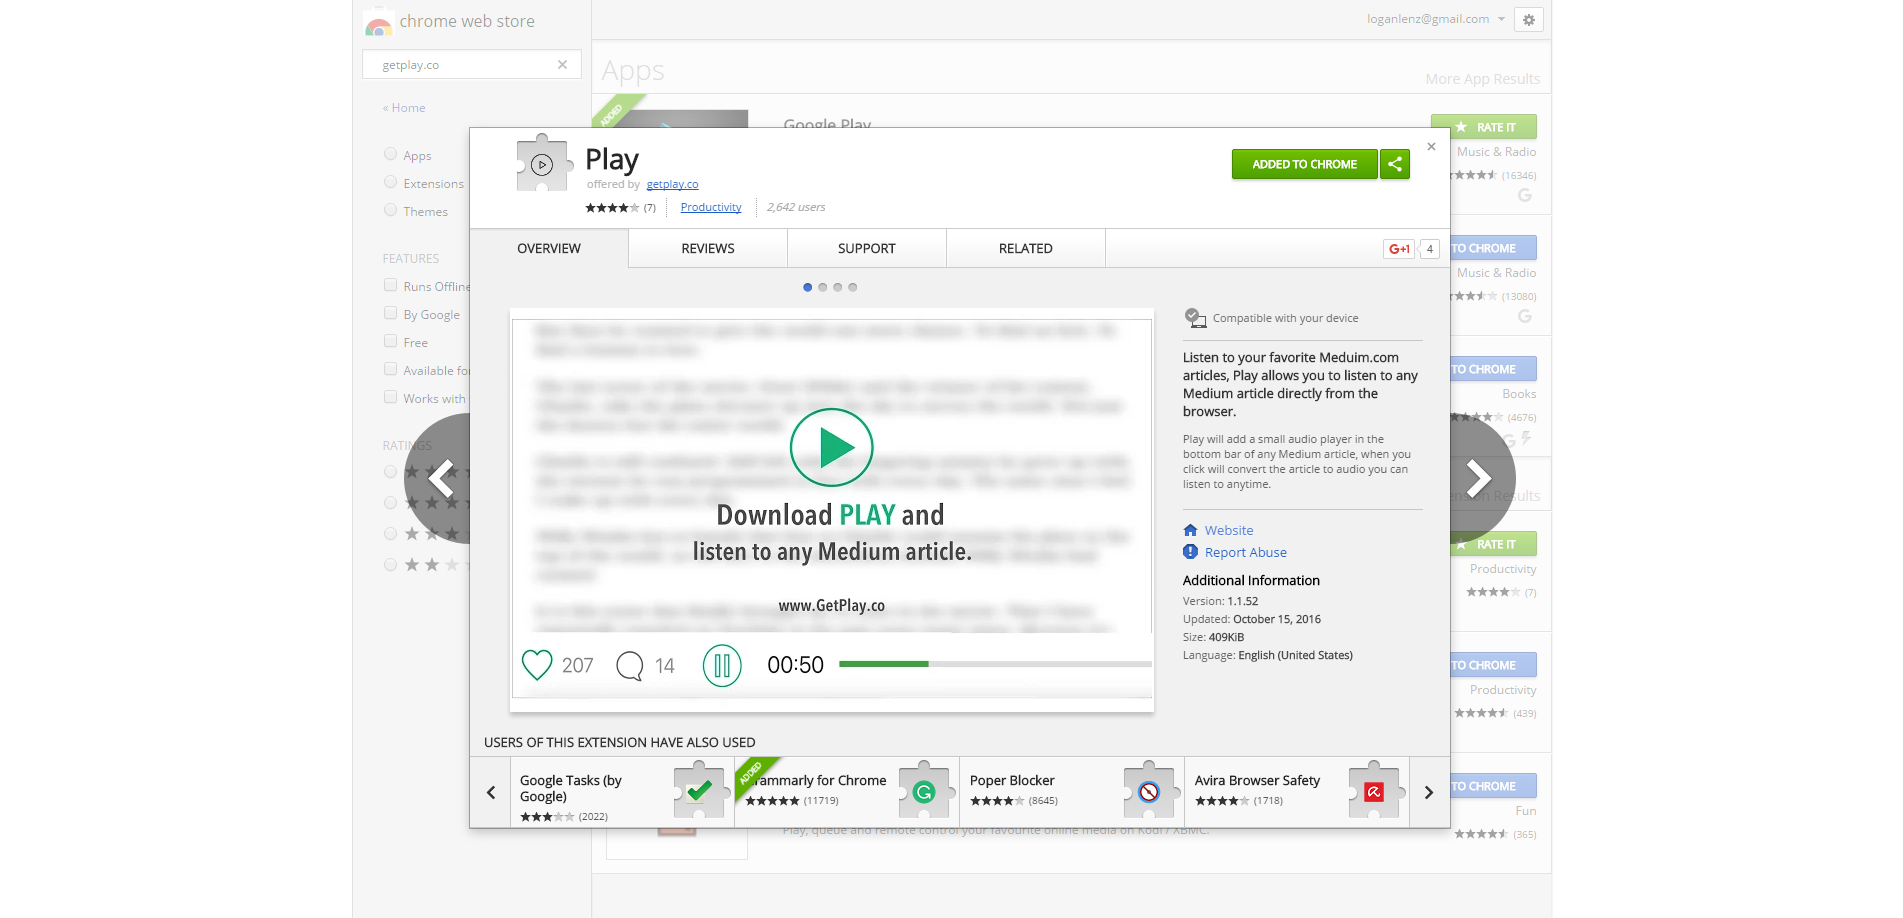Check the Free feature checkbox
Screen dimensions: 1903x918
[x=390, y=341]
